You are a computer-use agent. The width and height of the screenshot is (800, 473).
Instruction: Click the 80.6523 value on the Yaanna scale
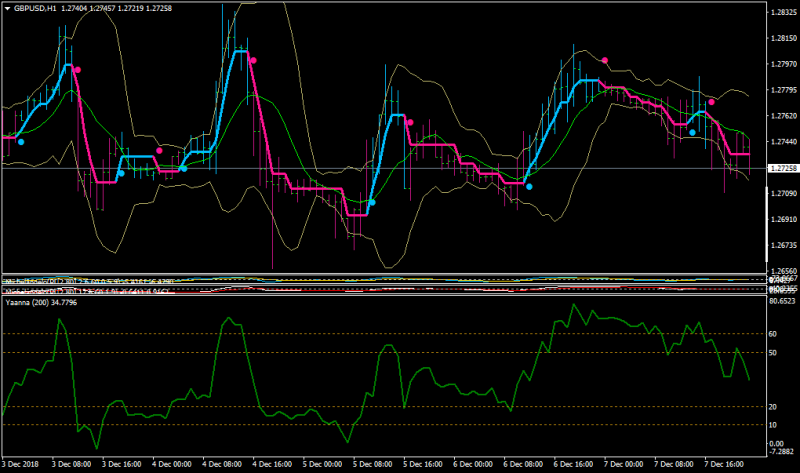coord(783,301)
